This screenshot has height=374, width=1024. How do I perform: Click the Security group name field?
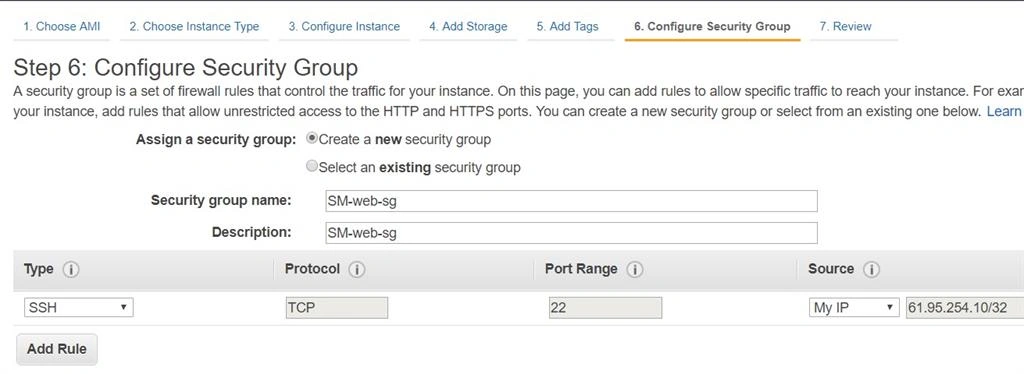pos(571,201)
